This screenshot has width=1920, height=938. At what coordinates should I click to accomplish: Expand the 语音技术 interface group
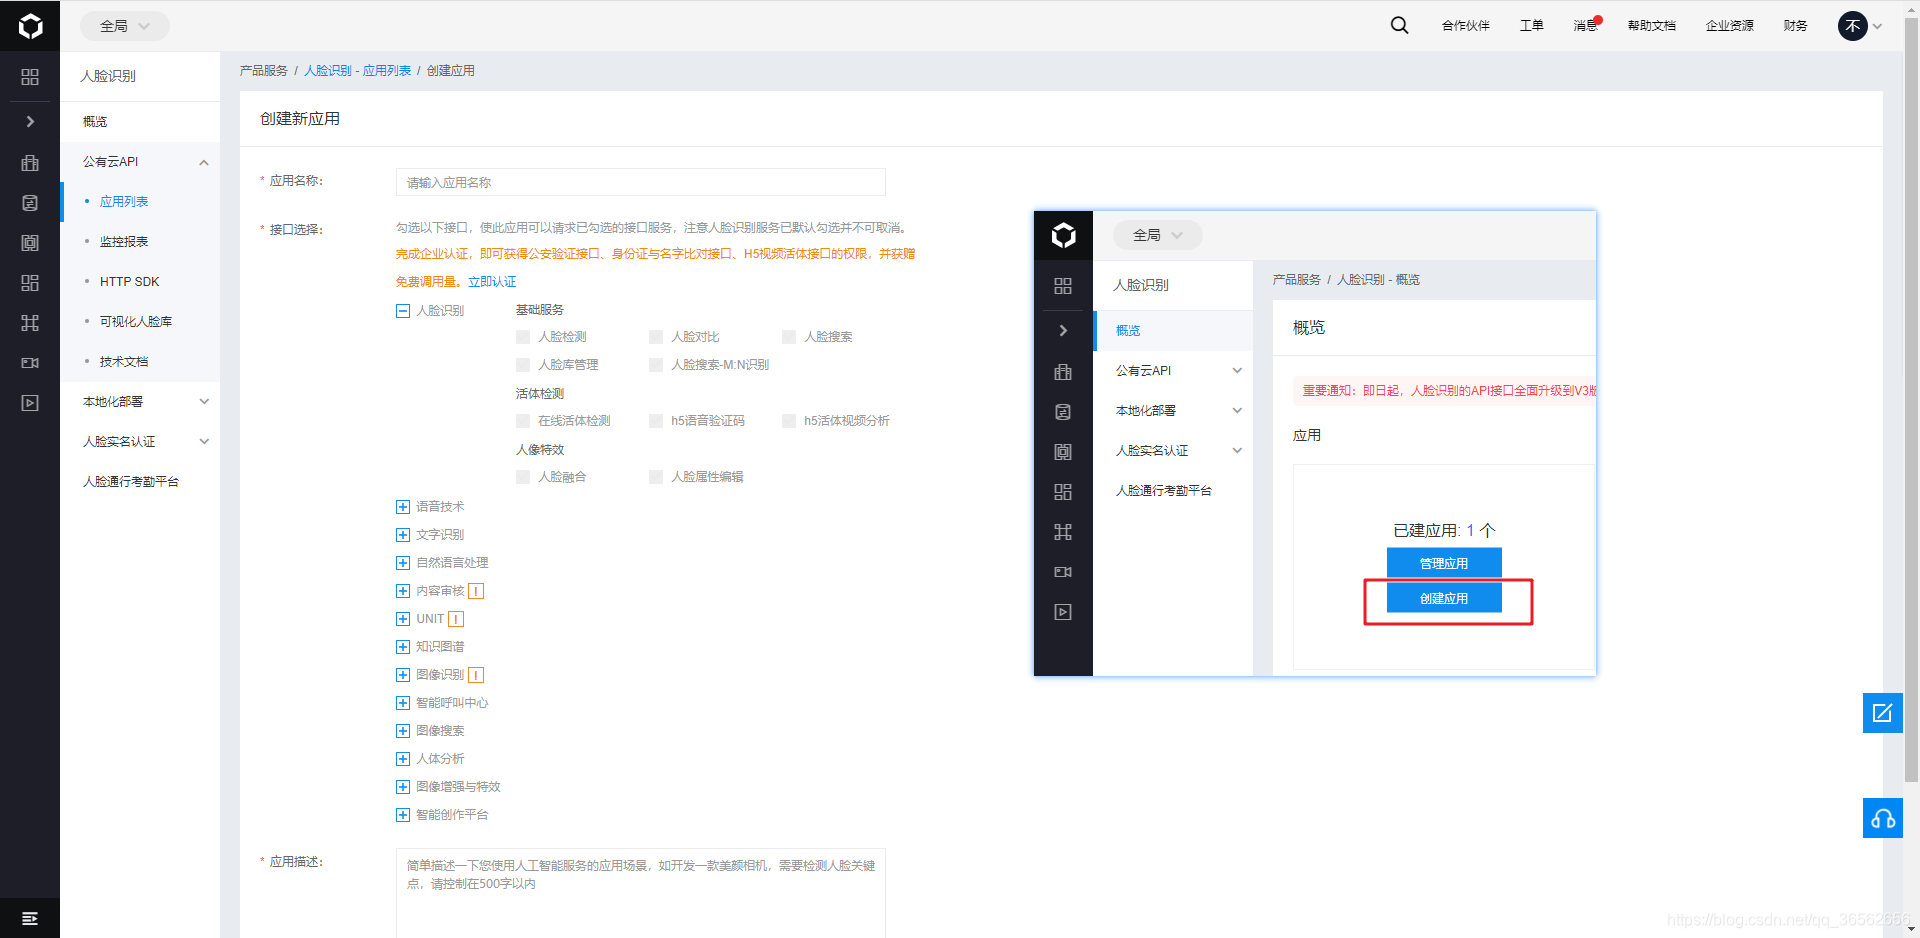tap(403, 507)
